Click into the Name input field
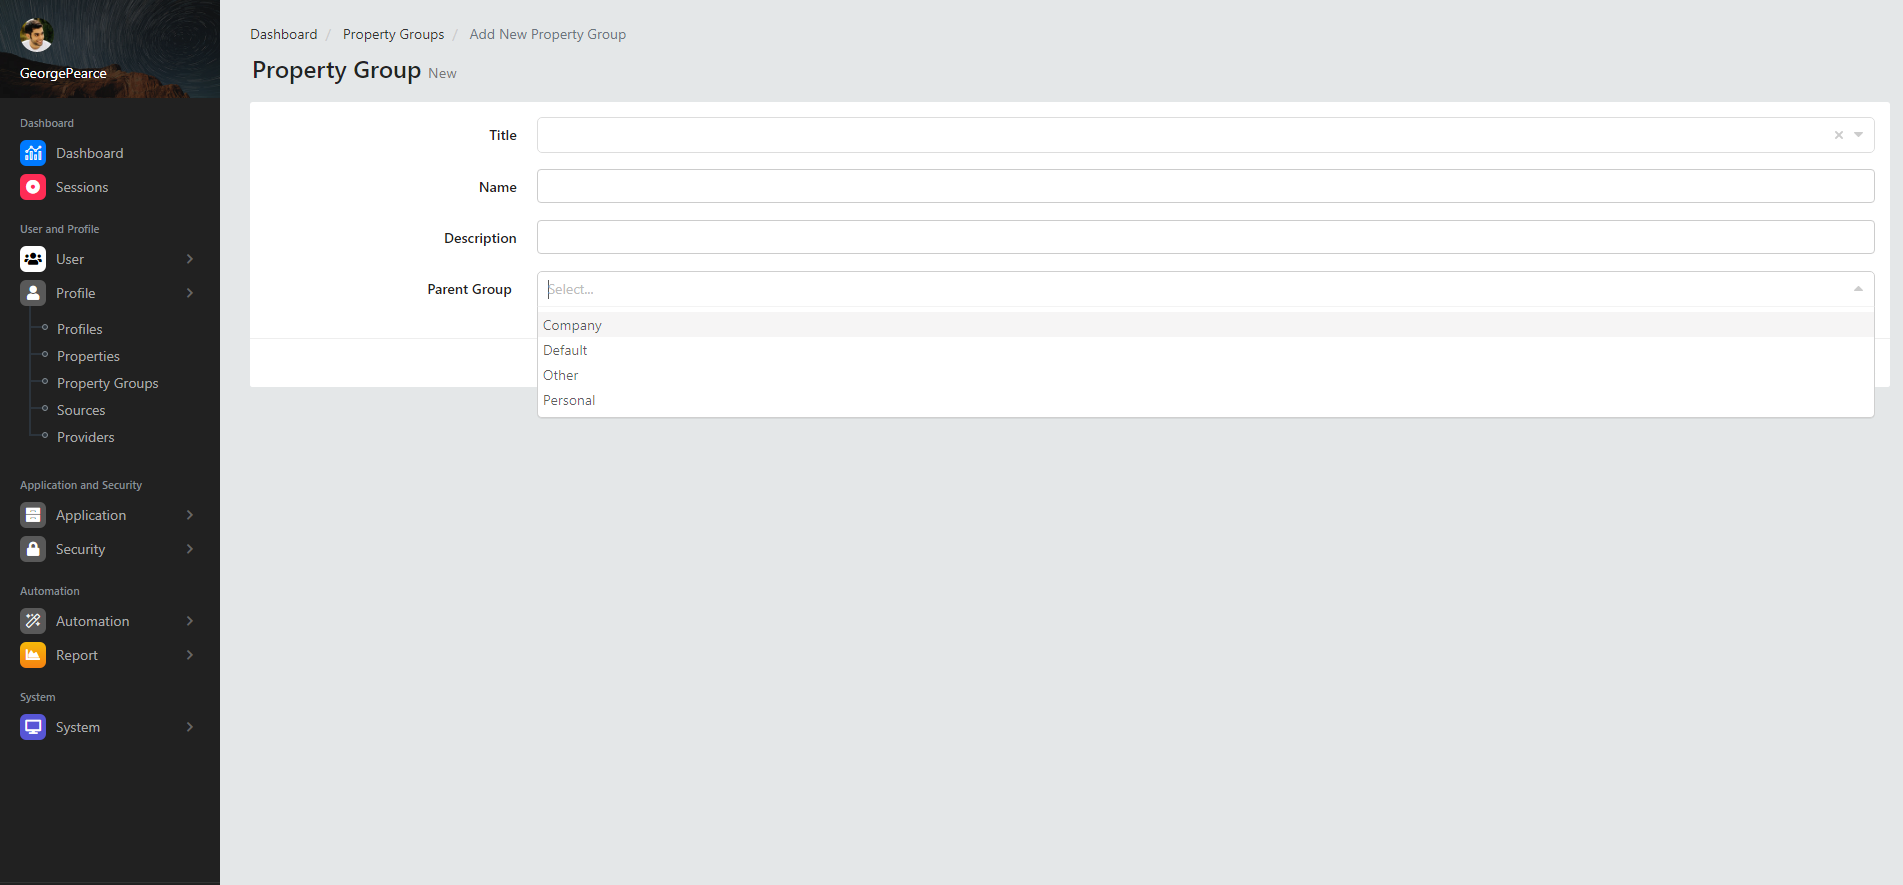The height and width of the screenshot is (885, 1903). (1205, 186)
